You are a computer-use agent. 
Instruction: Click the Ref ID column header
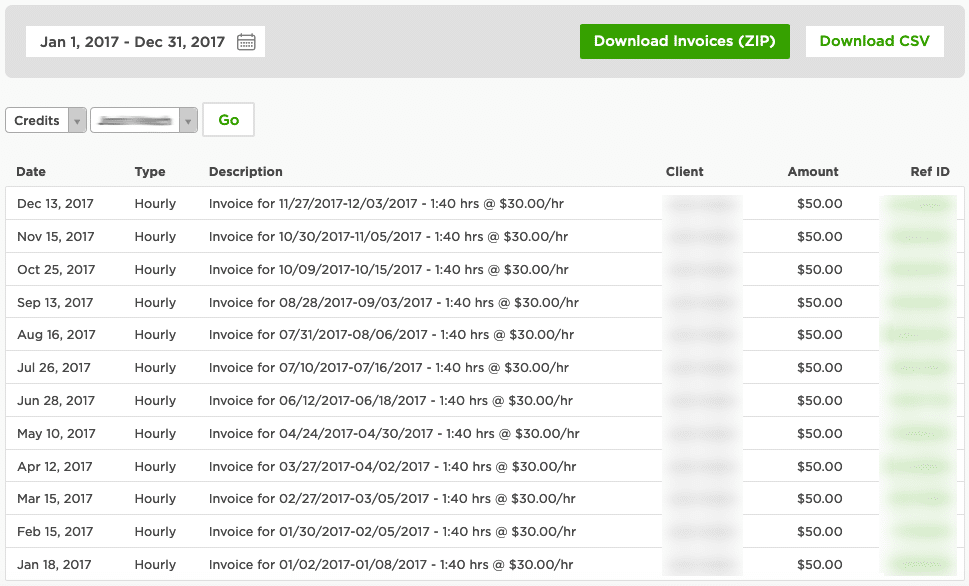click(930, 172)
